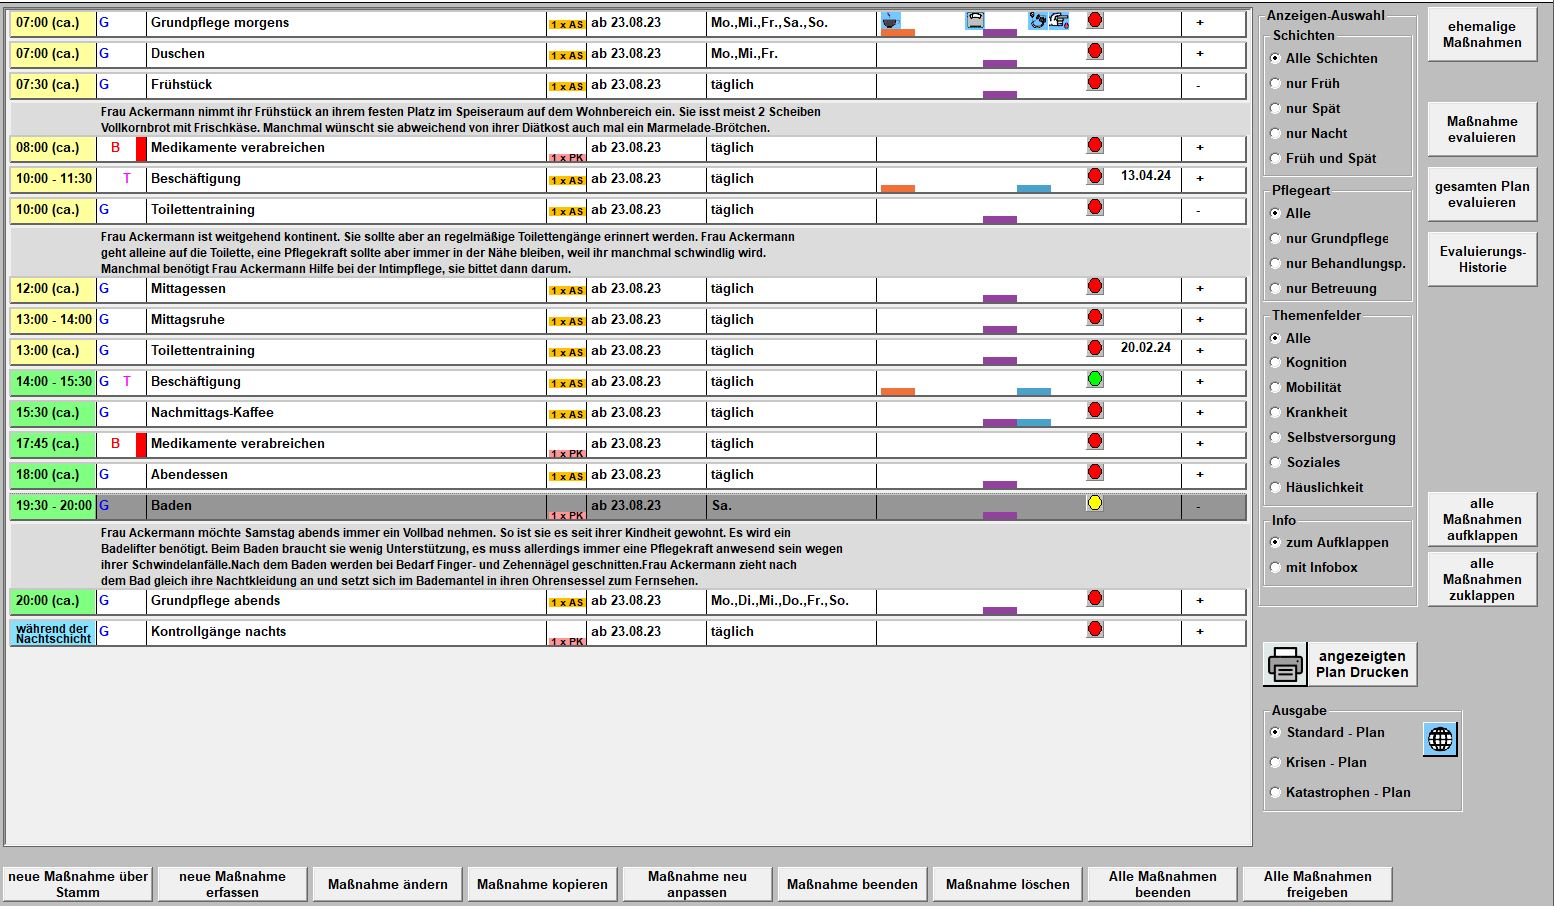Select 'Mobilität' in Themenfelder filter

(x=1276, y=388)
